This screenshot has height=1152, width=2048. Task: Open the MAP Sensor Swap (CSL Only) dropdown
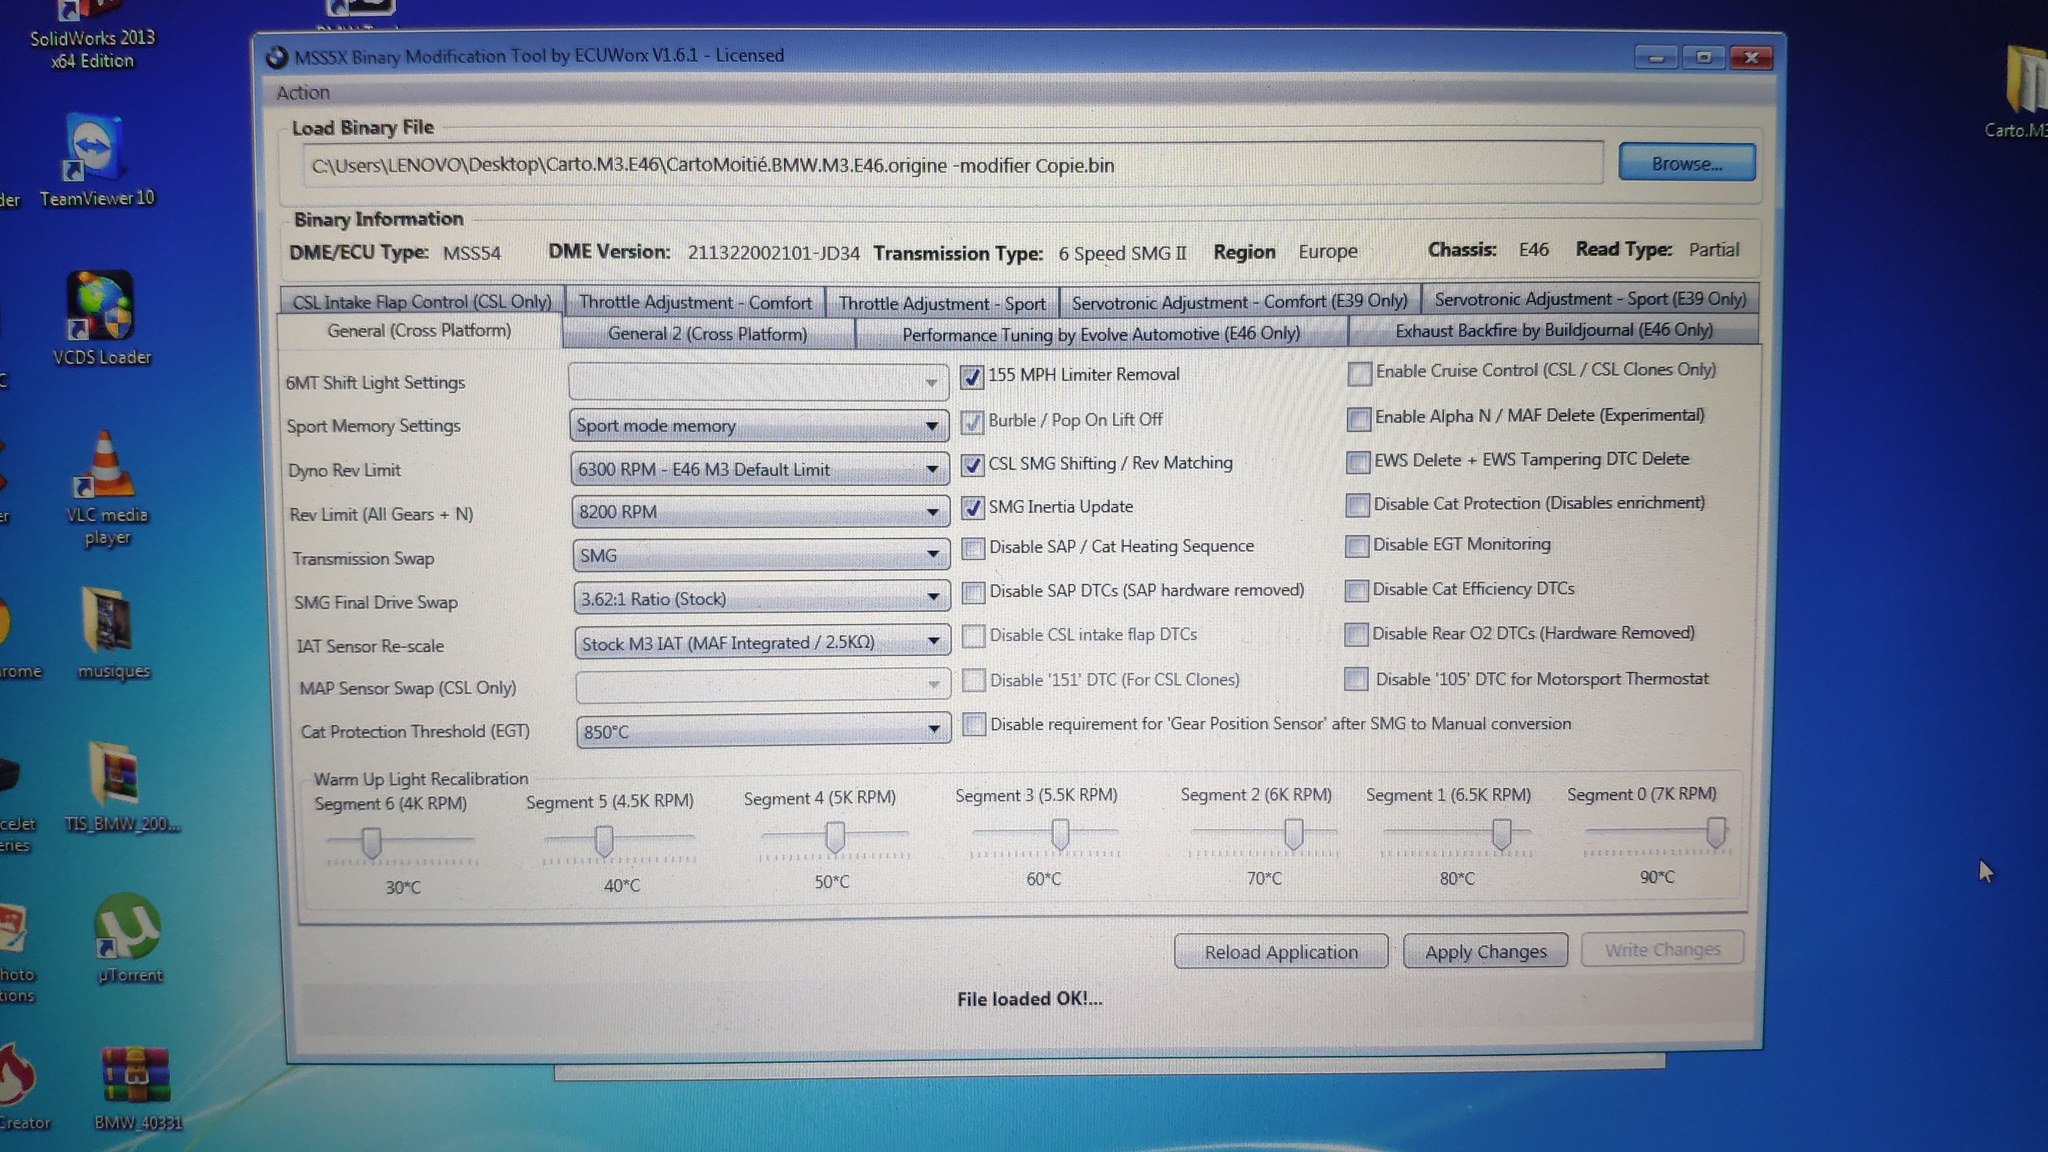[762, 685]
